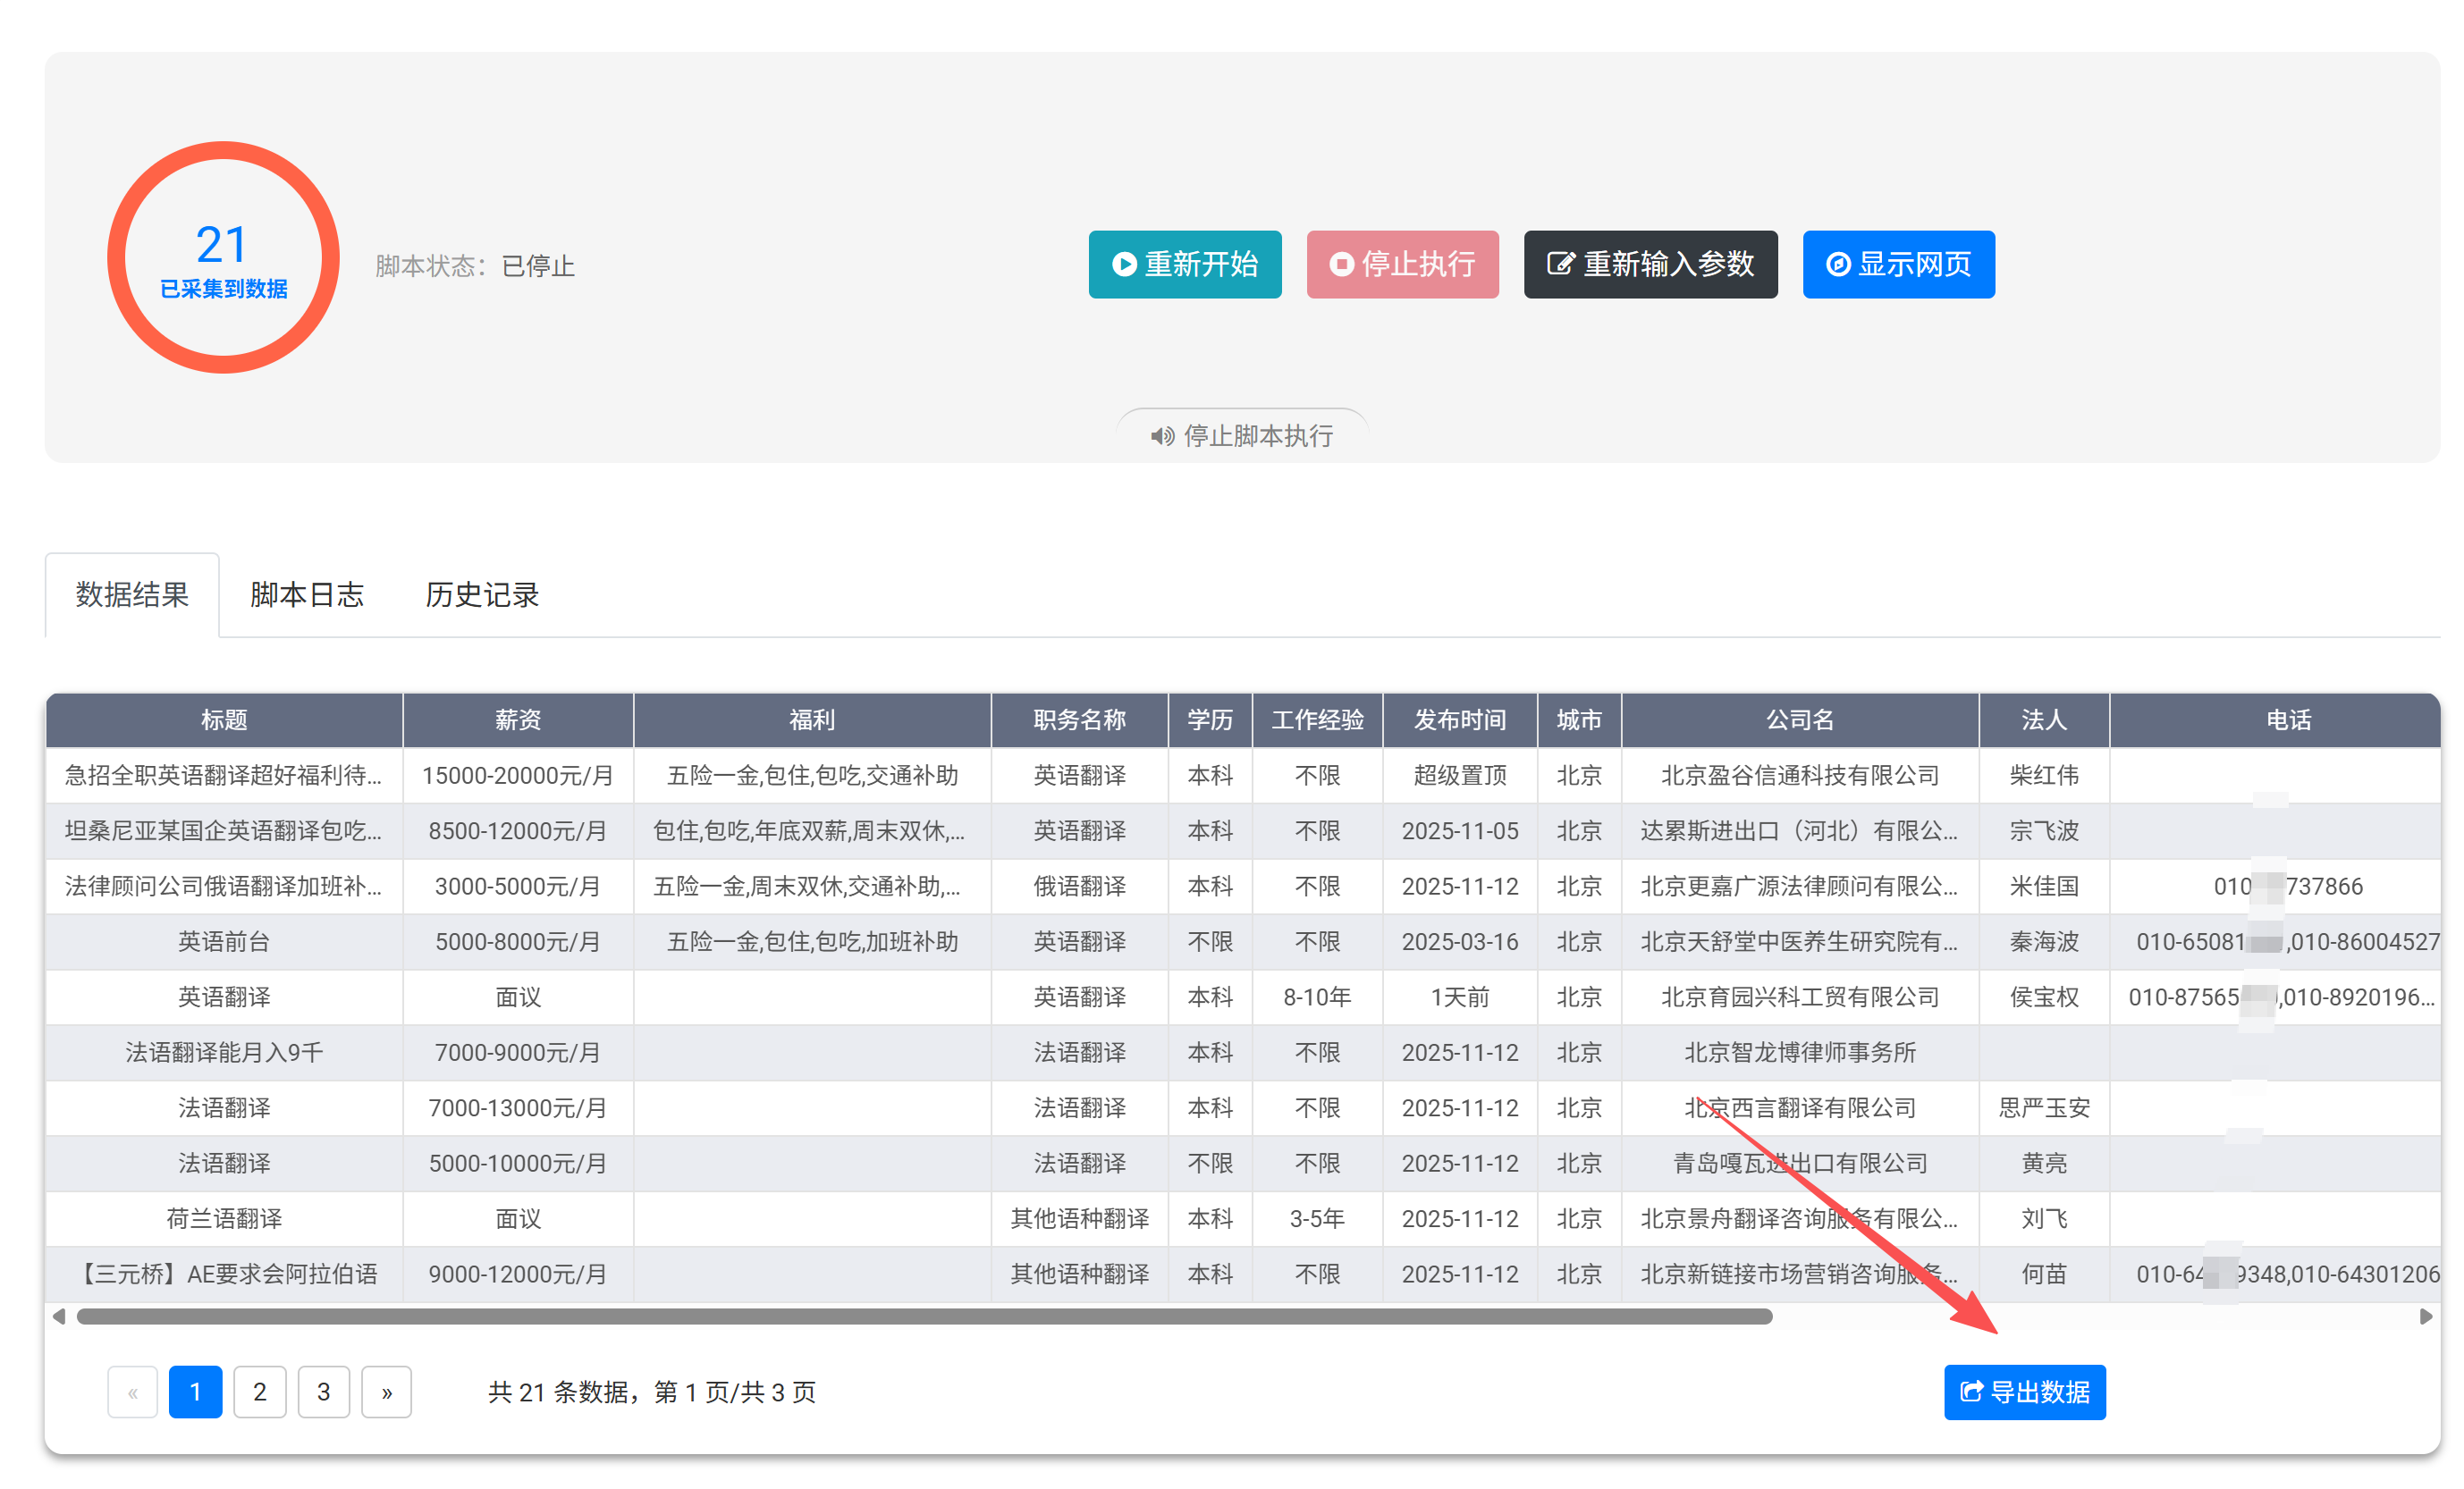Click the 薪资 column header
Image resolution: width=2464 pixels, height=1489 pixels.
coord(517,720)
